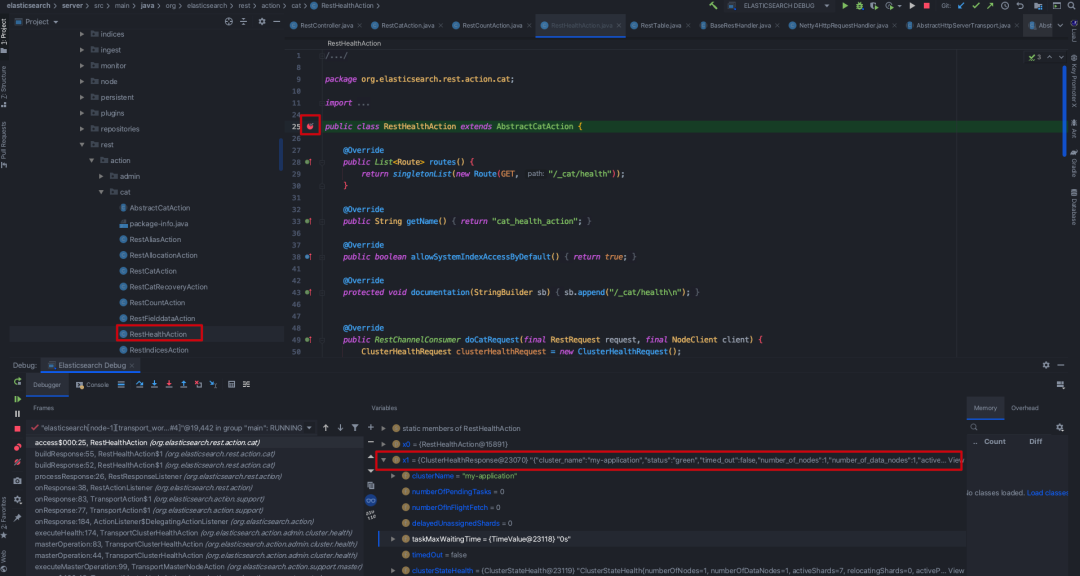
Task: Select the previous frame with the up arrow
Action: [x=326, y=428]
